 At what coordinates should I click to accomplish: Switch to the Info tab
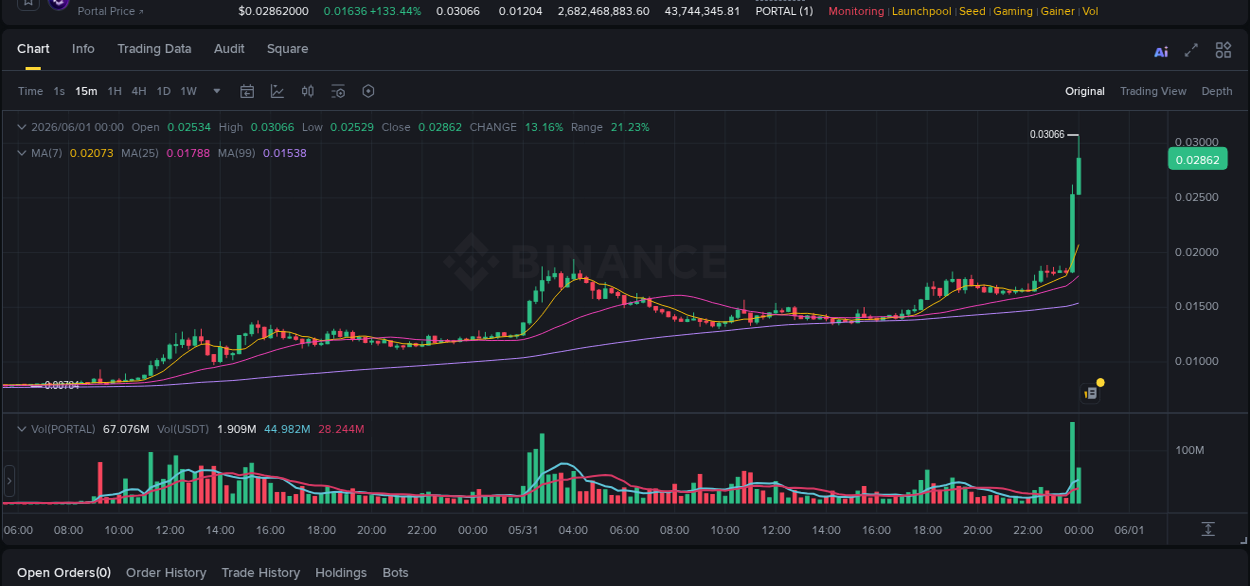(x=83, y=49)
